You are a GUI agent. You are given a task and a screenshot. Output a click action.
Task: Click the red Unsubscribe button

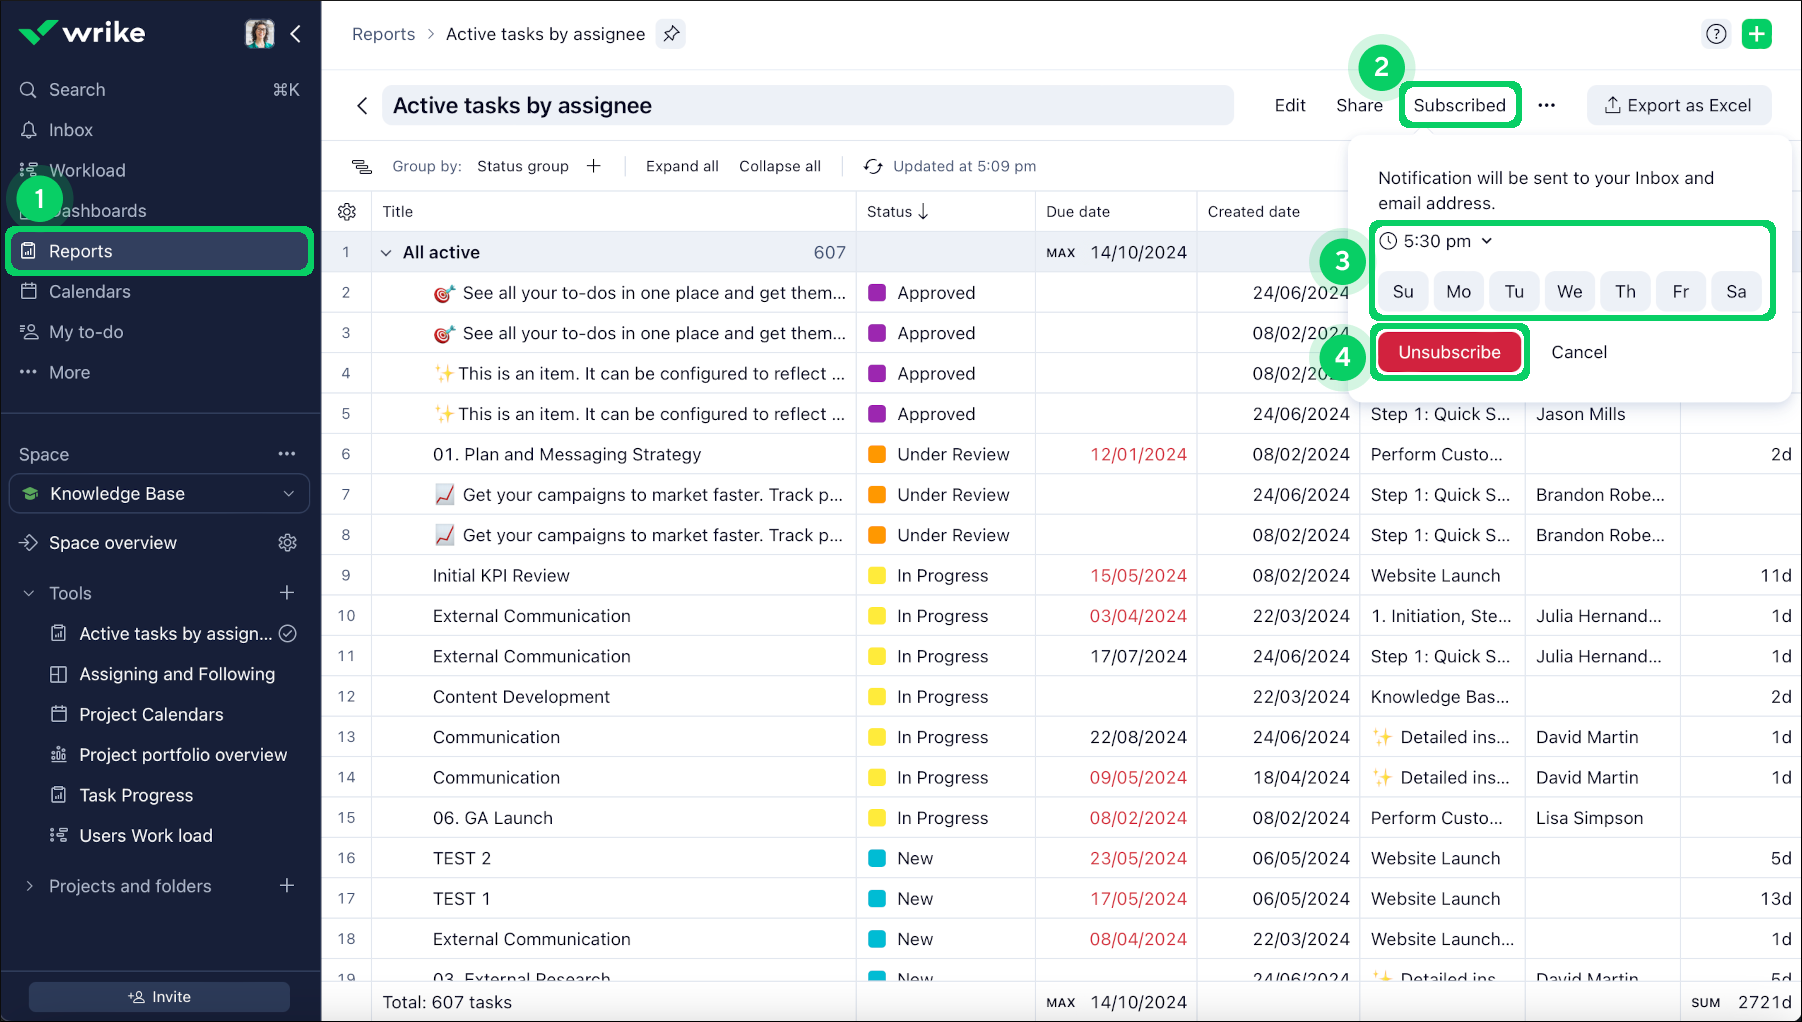pos(1449,352)
